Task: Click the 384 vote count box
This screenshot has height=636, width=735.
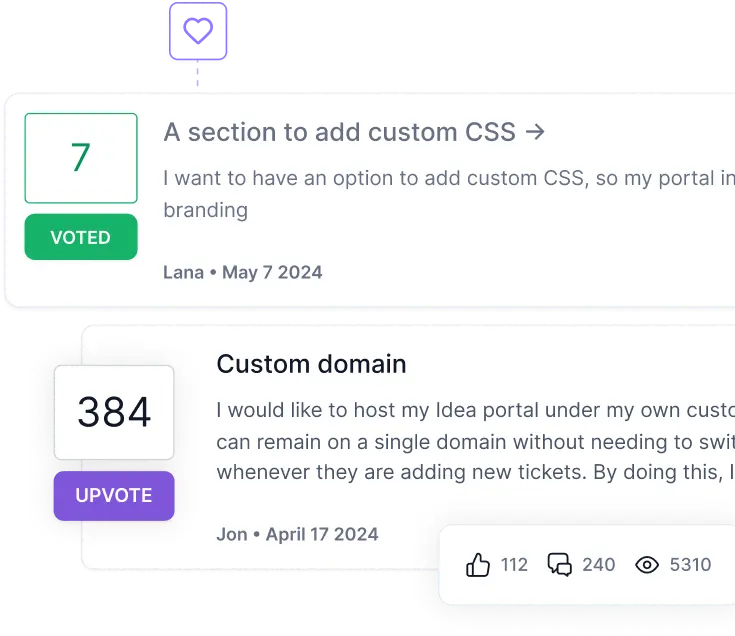Action: pos(114,412)
